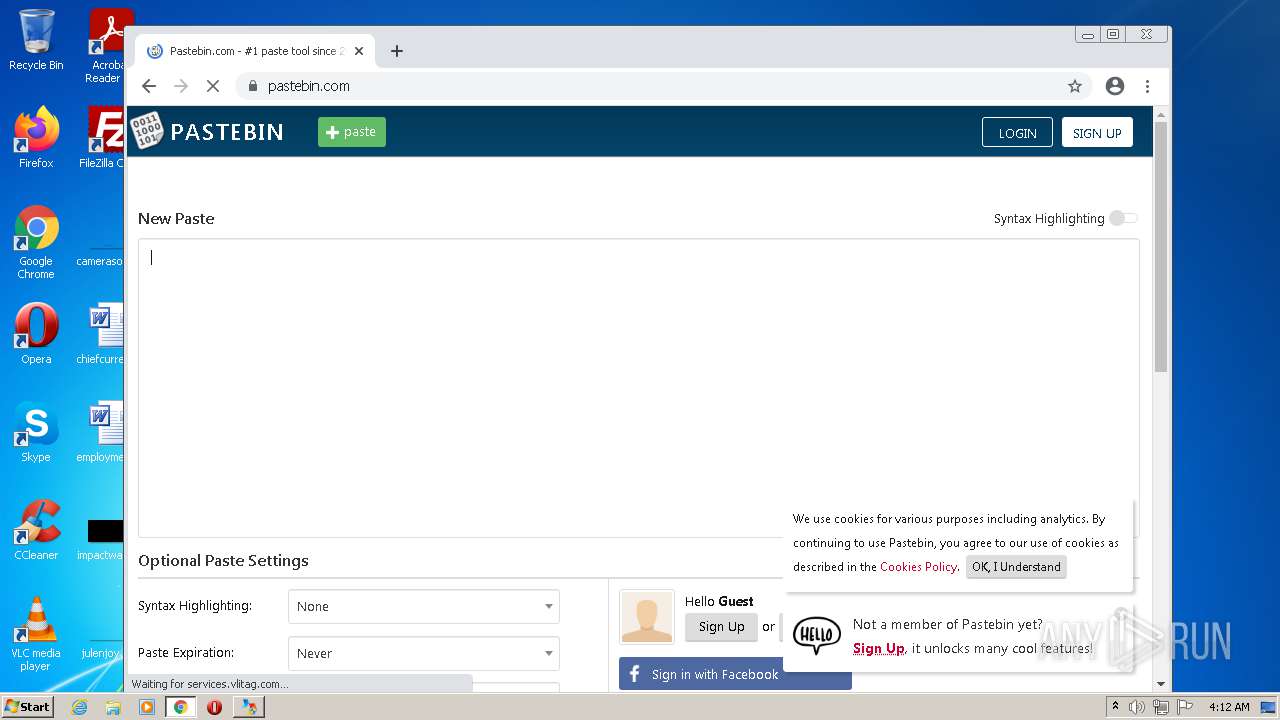Screen dimensions: 1280x720
Task: Open the Skype desktop shortcut
Action: (x=36, y=432)
